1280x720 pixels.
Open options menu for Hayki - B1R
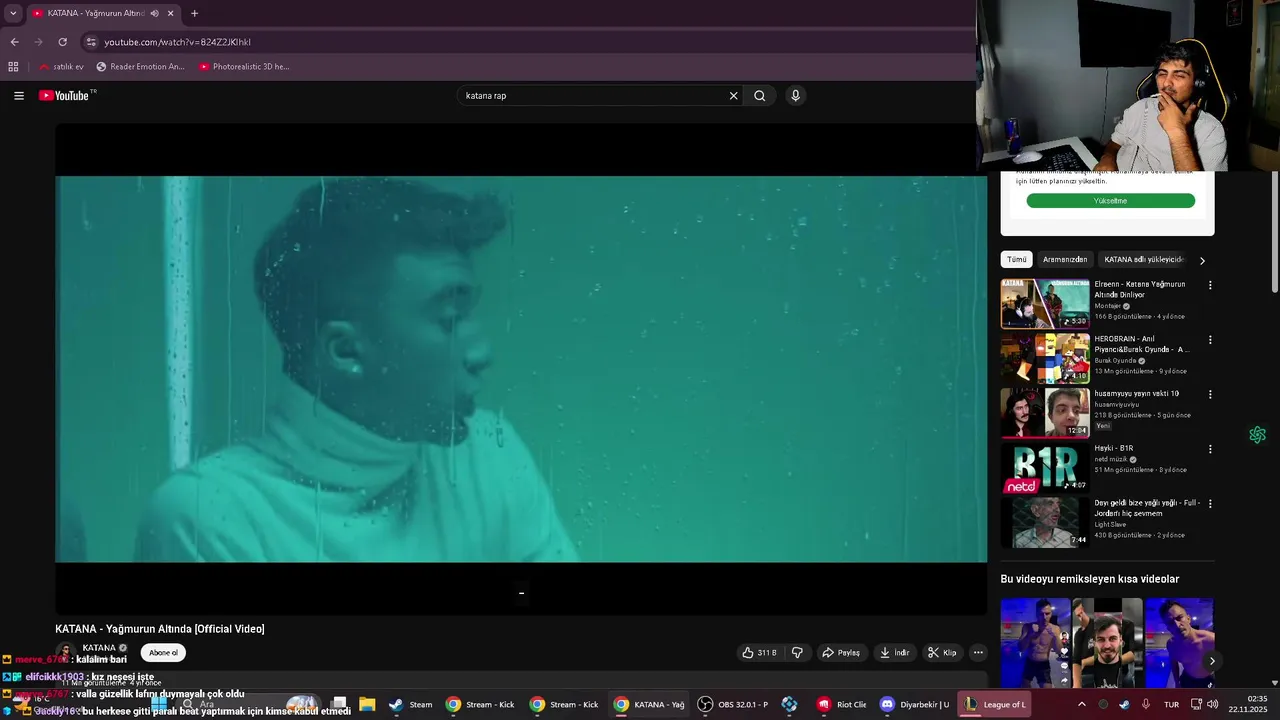1210,449
